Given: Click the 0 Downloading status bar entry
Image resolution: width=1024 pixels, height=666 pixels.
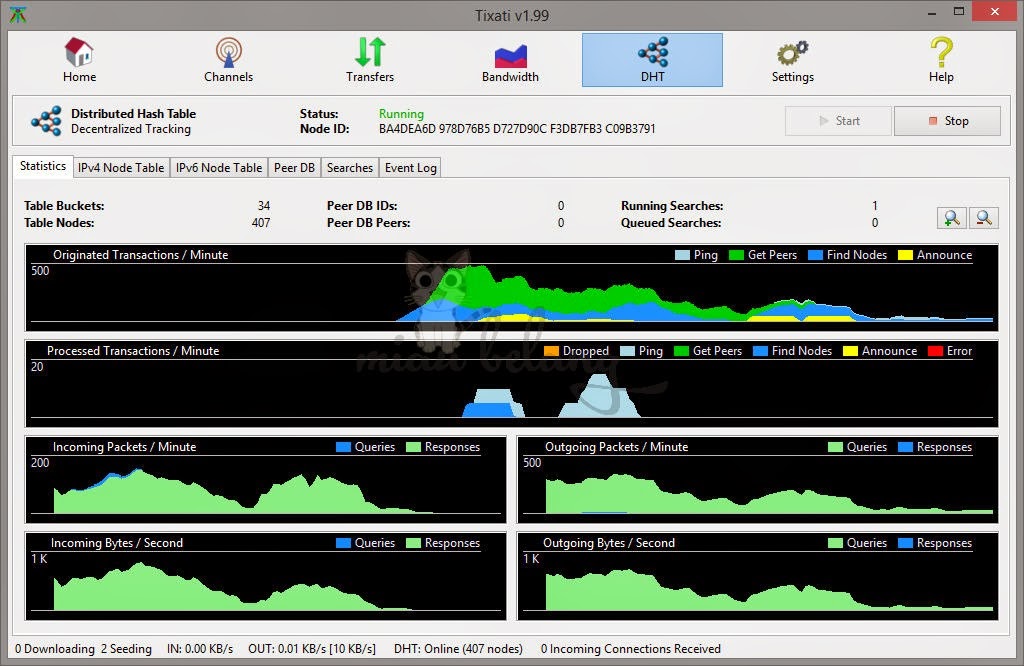Looking at the screenshot, I should point(55,649).
